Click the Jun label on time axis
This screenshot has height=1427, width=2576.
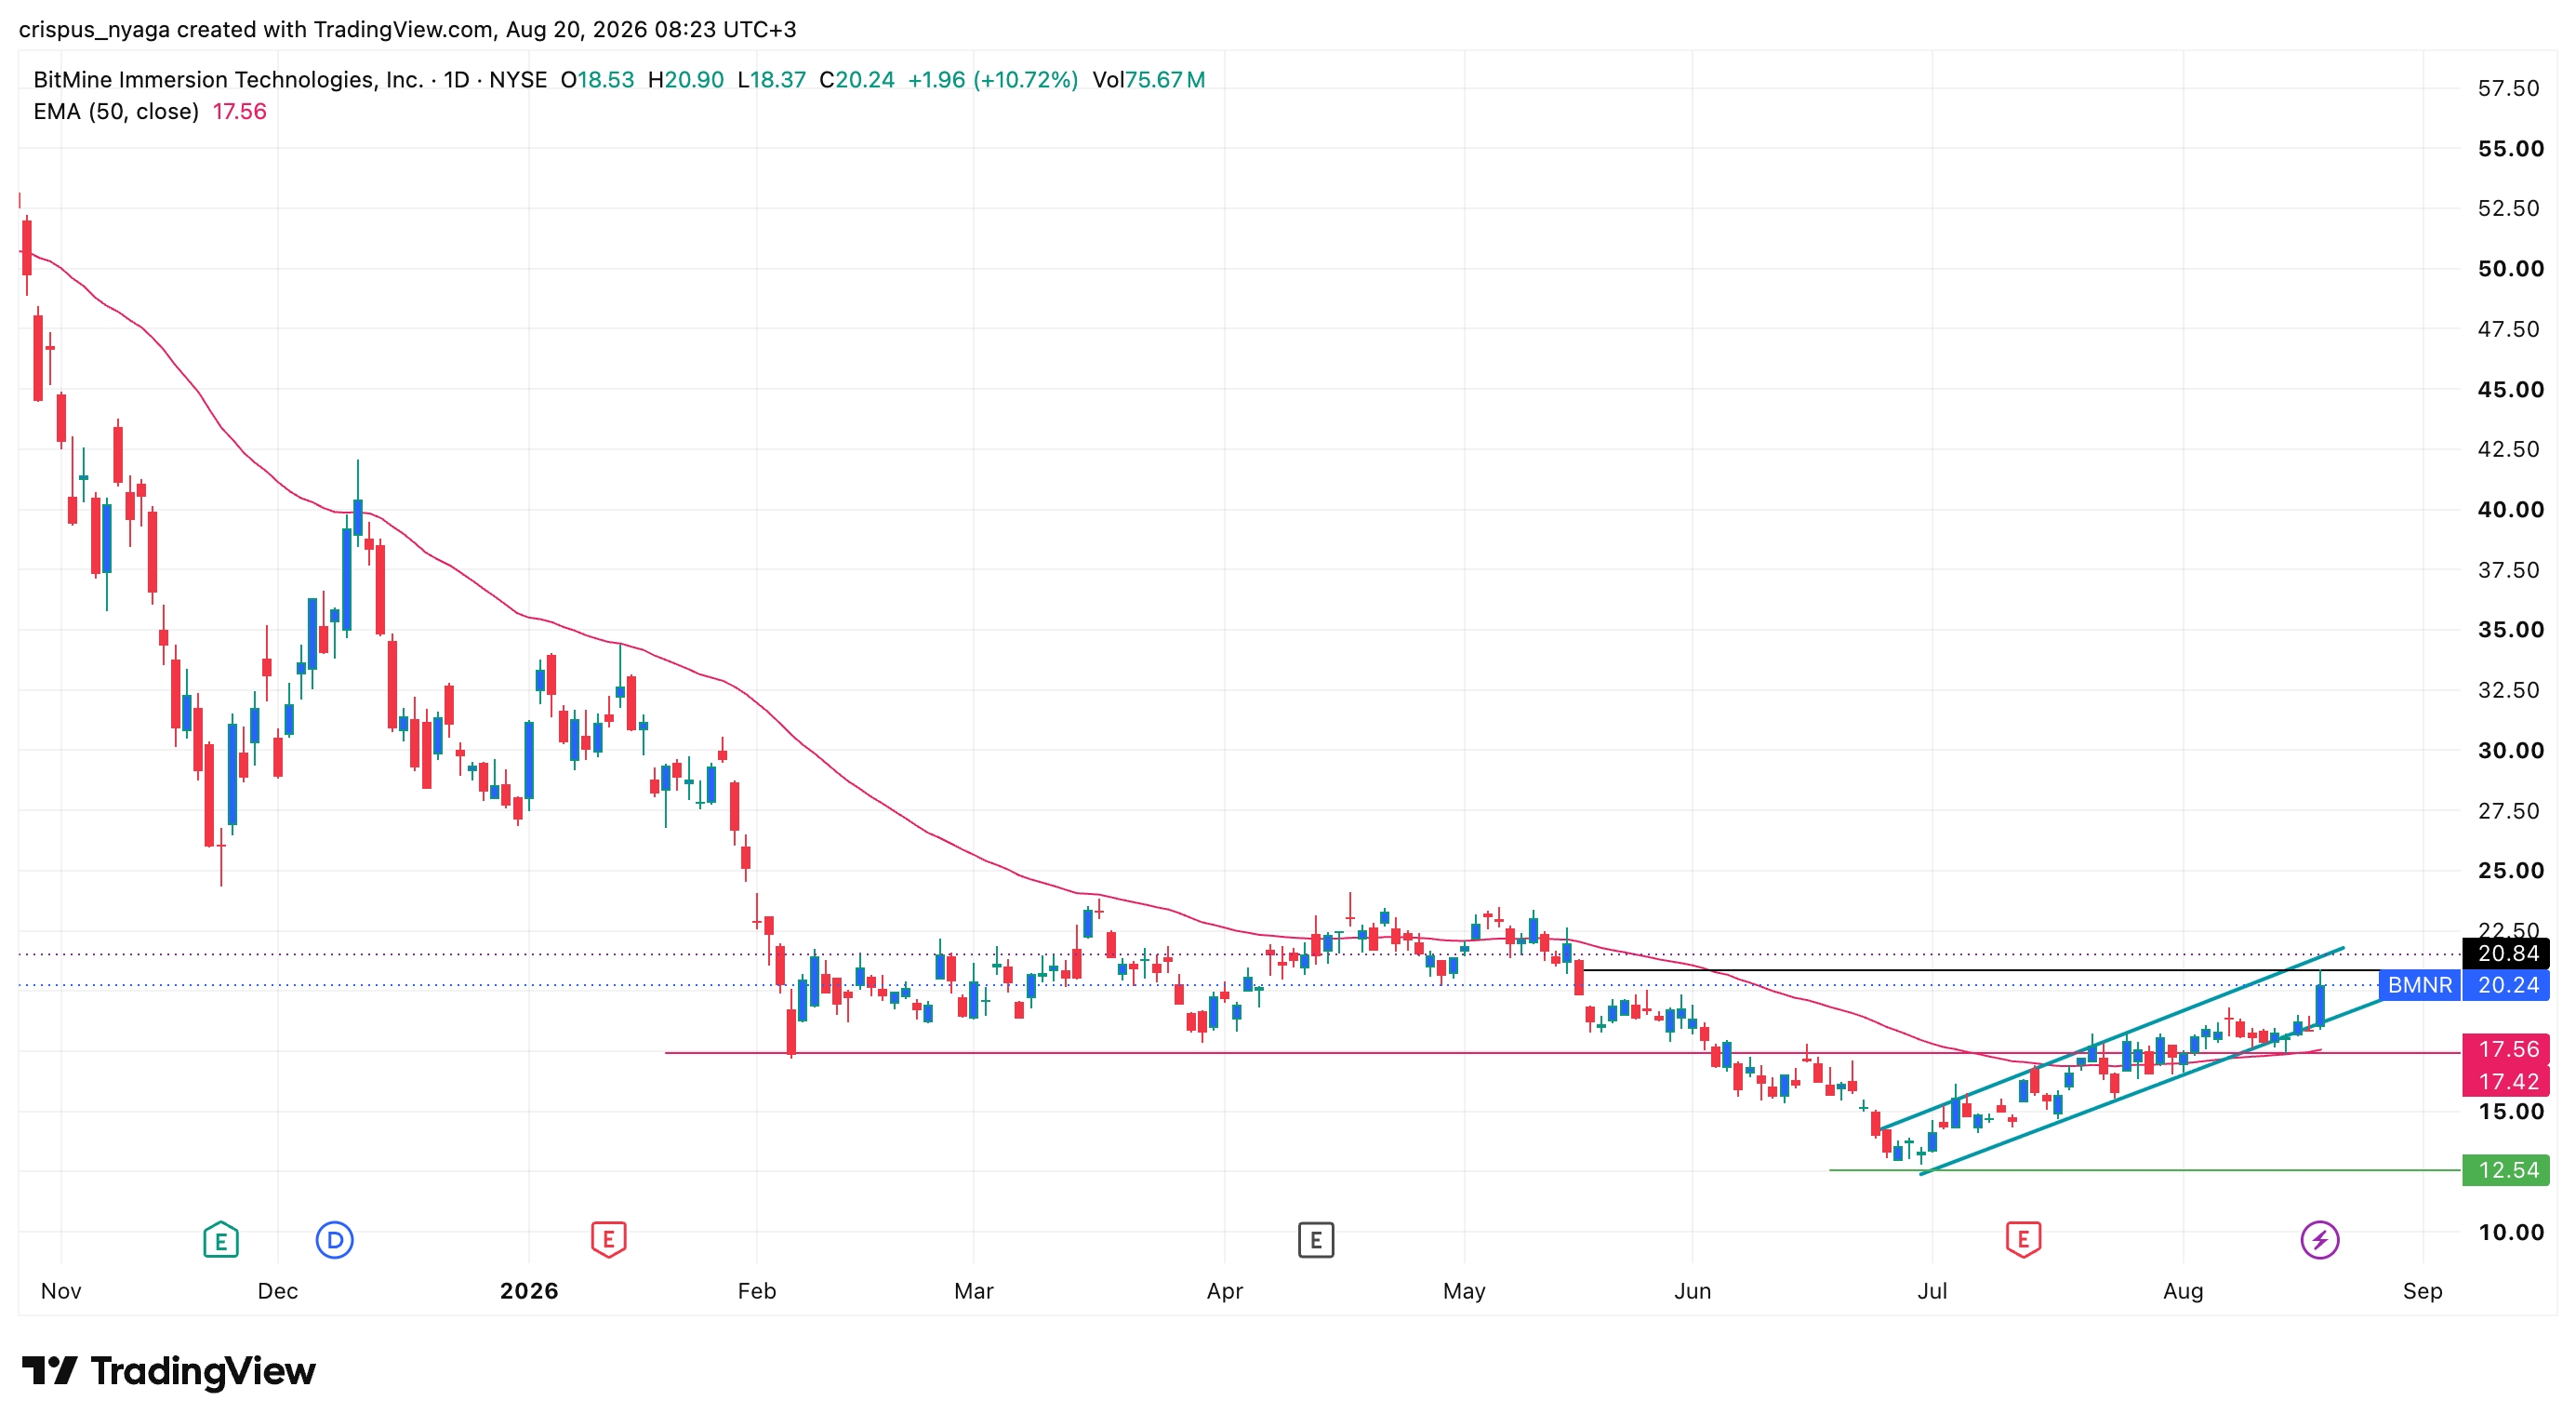pyautogui.click(x=1692, y=1291)
